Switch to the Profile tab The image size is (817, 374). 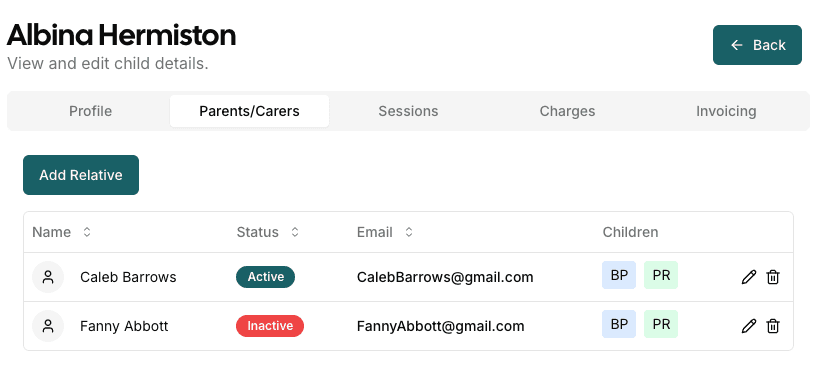click(x=91, y=111)
